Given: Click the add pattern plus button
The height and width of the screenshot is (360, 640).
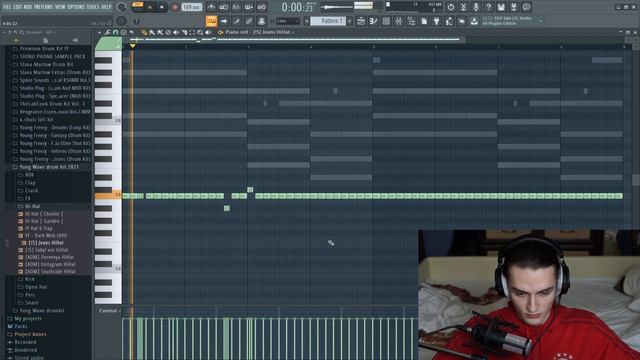Looking at the screenshot, I should (x=350, y=21).
